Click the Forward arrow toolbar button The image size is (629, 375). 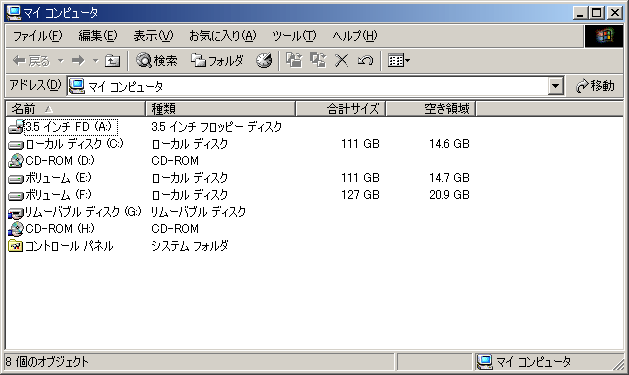pos(78,61)
